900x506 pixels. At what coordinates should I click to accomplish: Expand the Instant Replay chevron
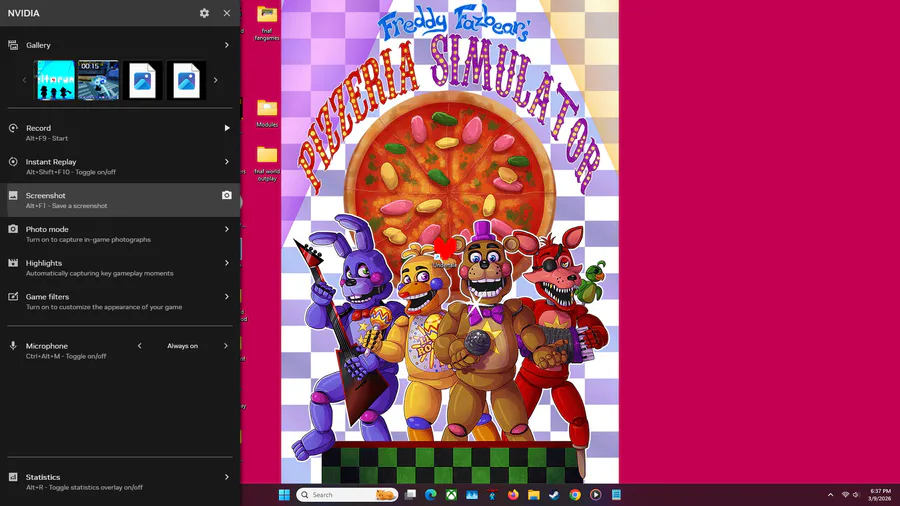coord(227,162)
